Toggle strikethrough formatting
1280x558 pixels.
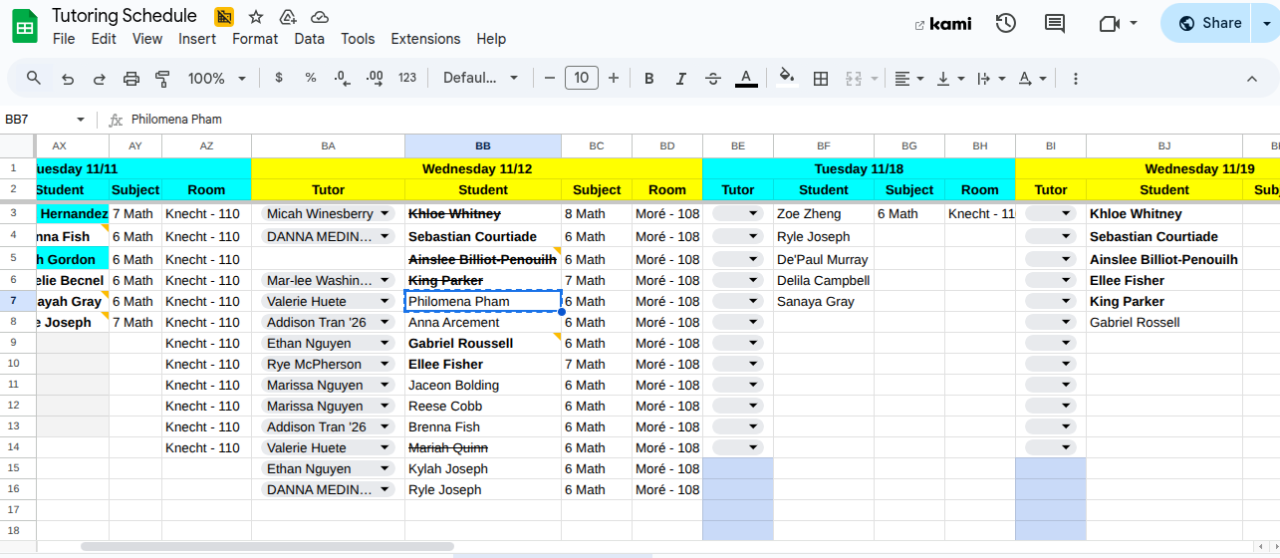[x=713, y=78]
